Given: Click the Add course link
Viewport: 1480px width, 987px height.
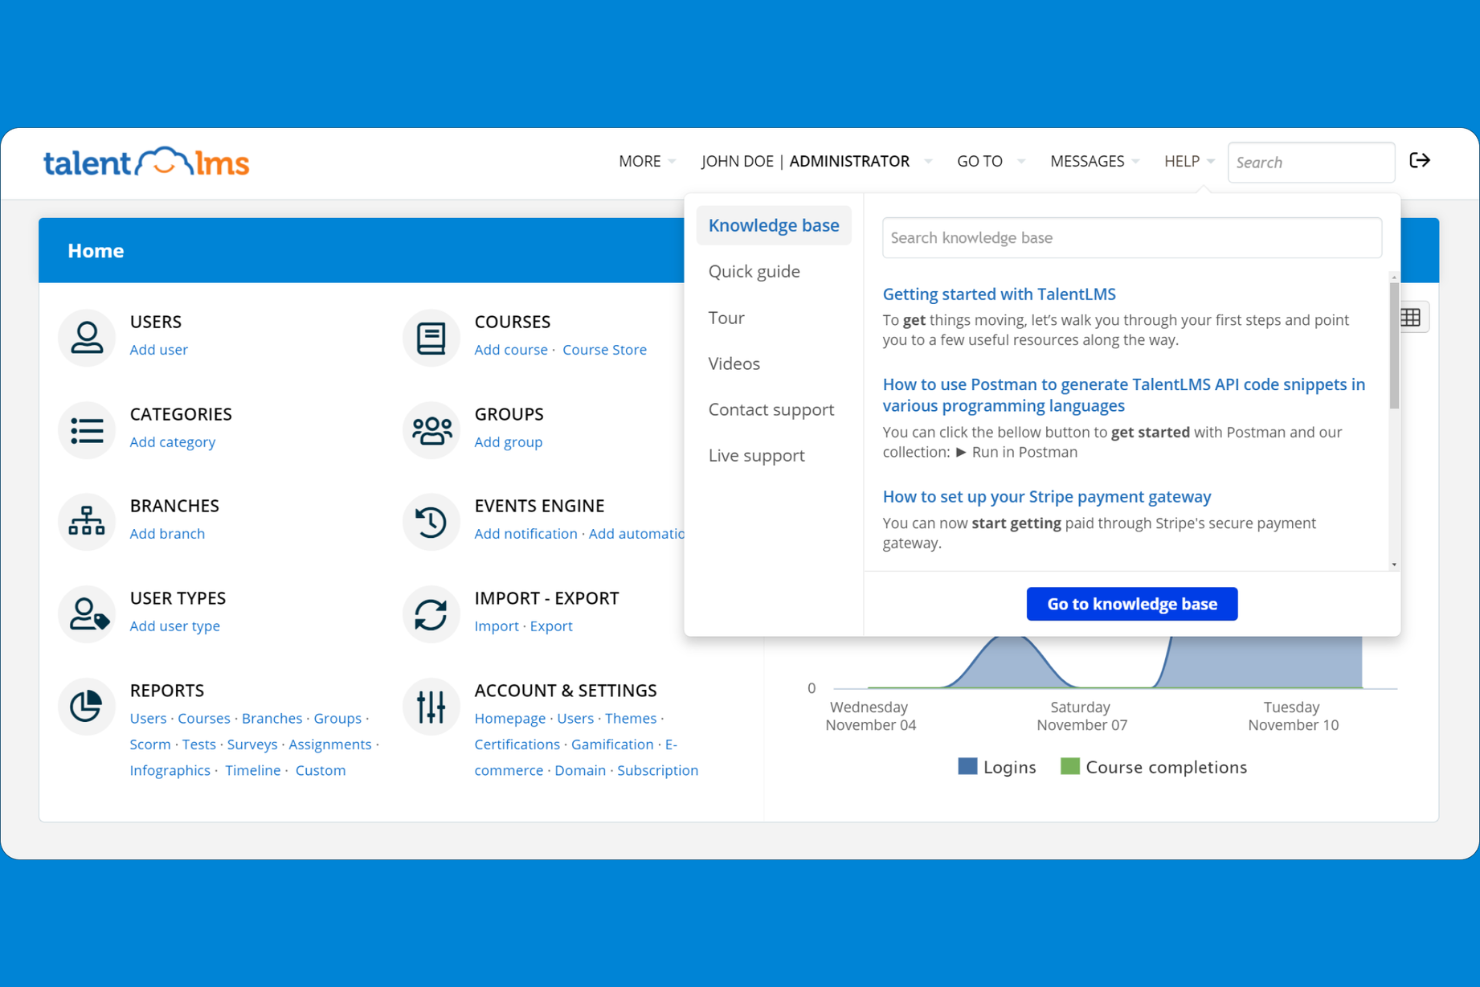Looking at the screenshot, I should click(511, 350).
